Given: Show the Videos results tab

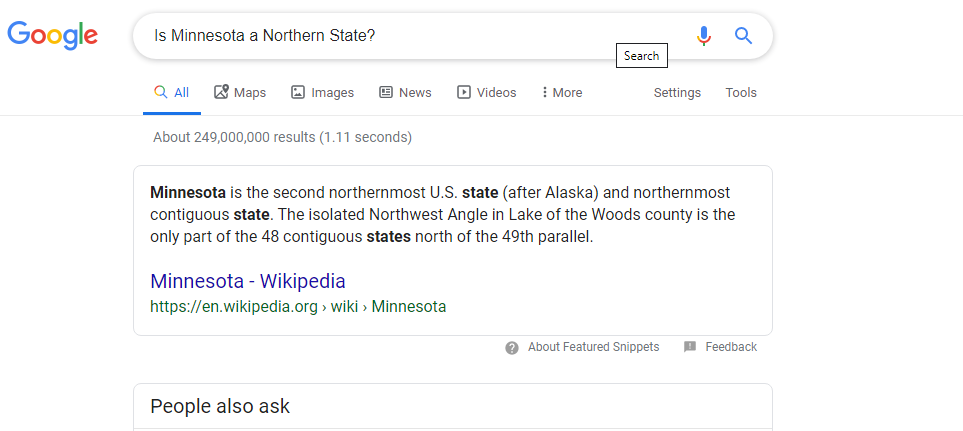Looking at the screenshot, I should [x=486, y=93].
